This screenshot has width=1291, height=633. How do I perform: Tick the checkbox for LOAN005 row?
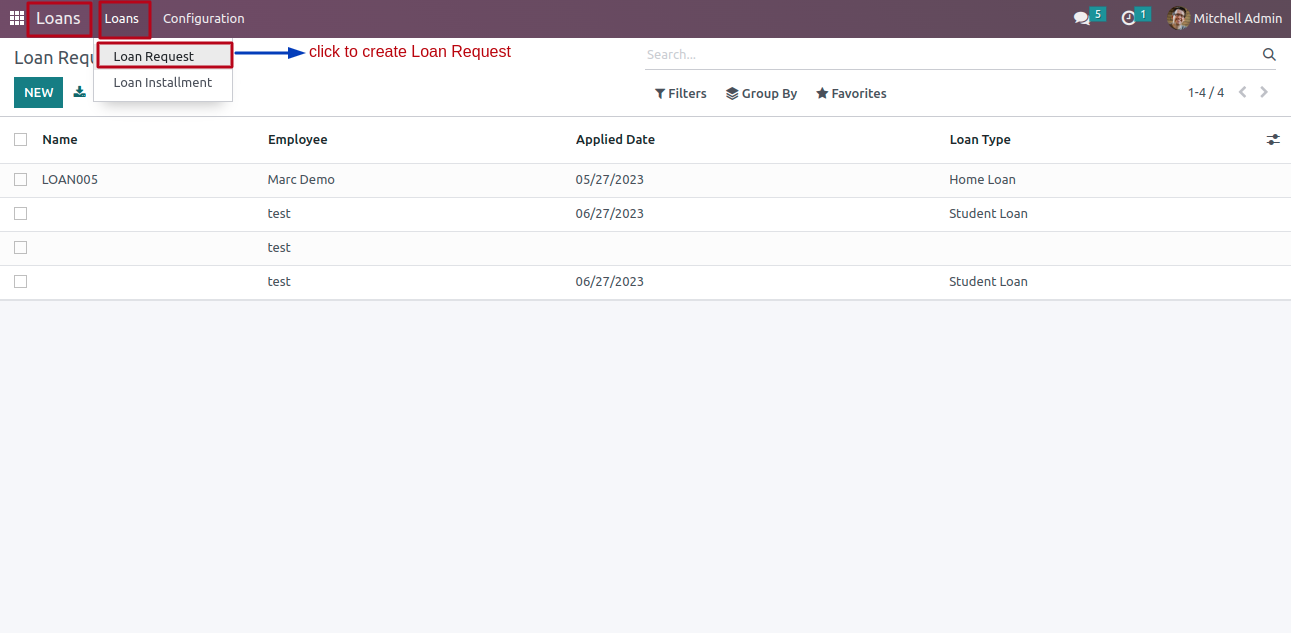coord(20,180)
